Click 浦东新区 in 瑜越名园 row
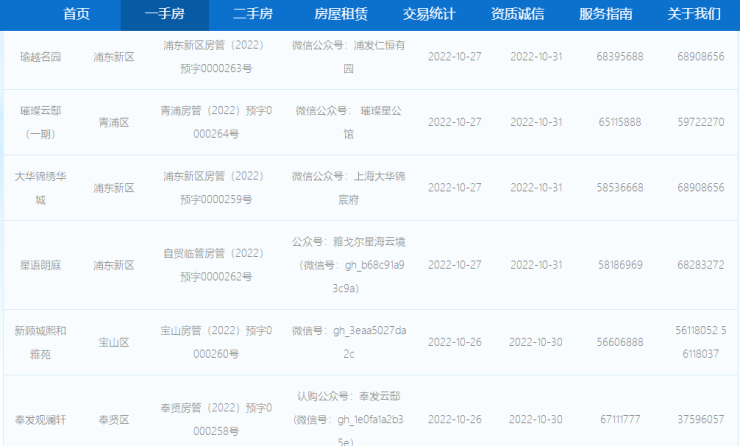 114,57
